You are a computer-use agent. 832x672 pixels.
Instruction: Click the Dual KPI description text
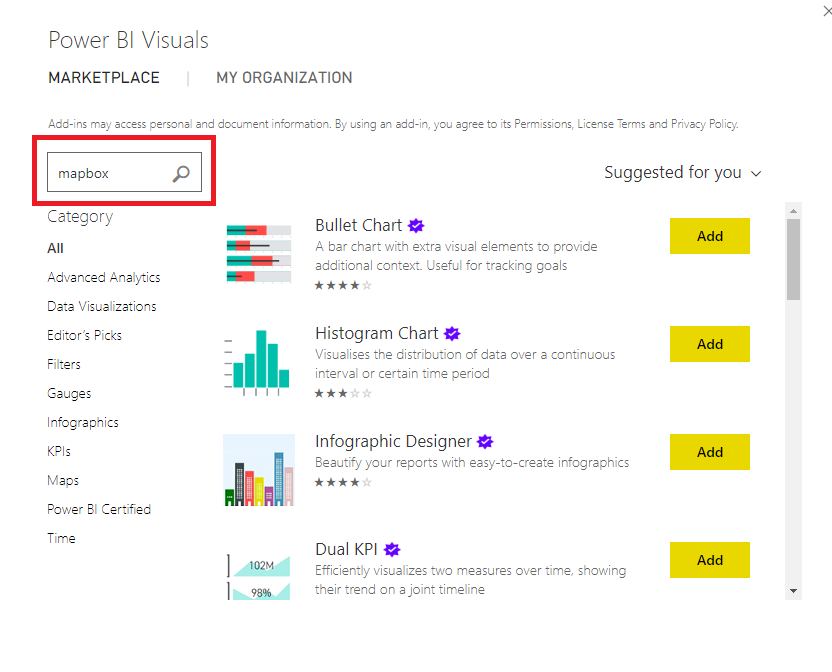[x=470, y=580]
